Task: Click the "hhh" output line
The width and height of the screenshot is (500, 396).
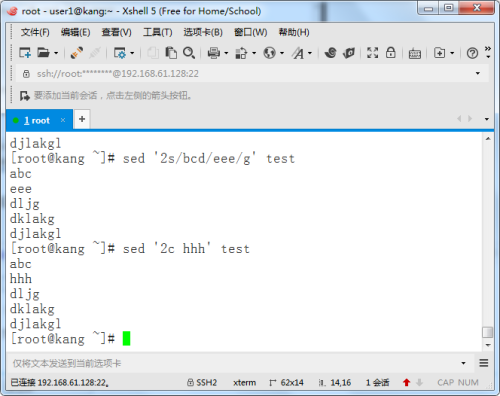Action: tap(21, 279)
